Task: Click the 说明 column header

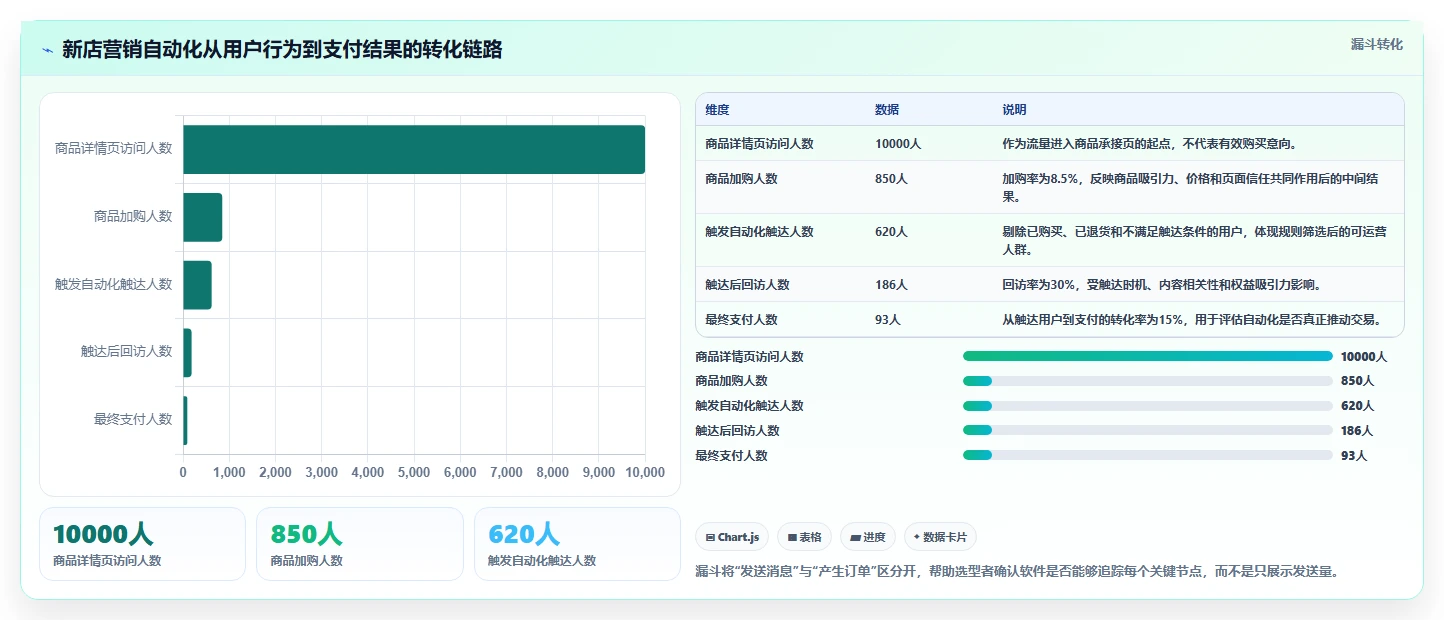Action: (1015, 110)
